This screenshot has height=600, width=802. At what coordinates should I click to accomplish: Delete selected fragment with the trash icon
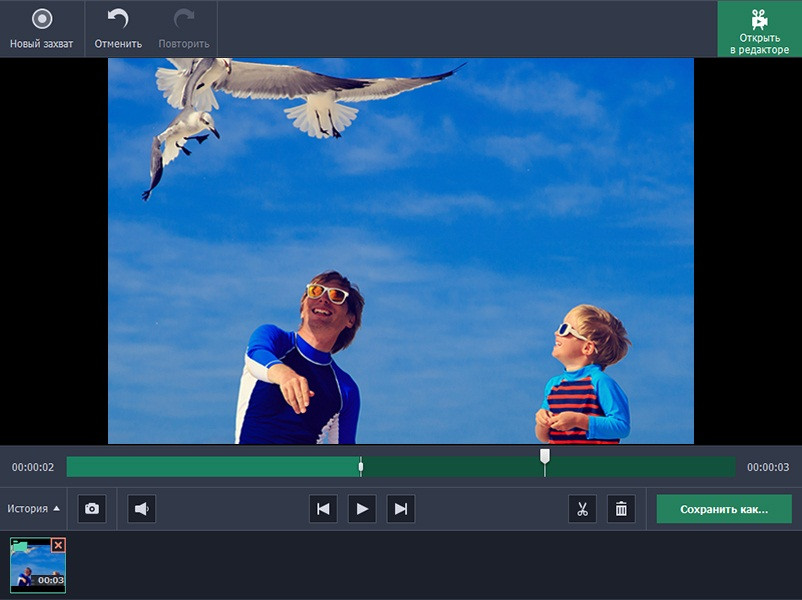[621, 509]
